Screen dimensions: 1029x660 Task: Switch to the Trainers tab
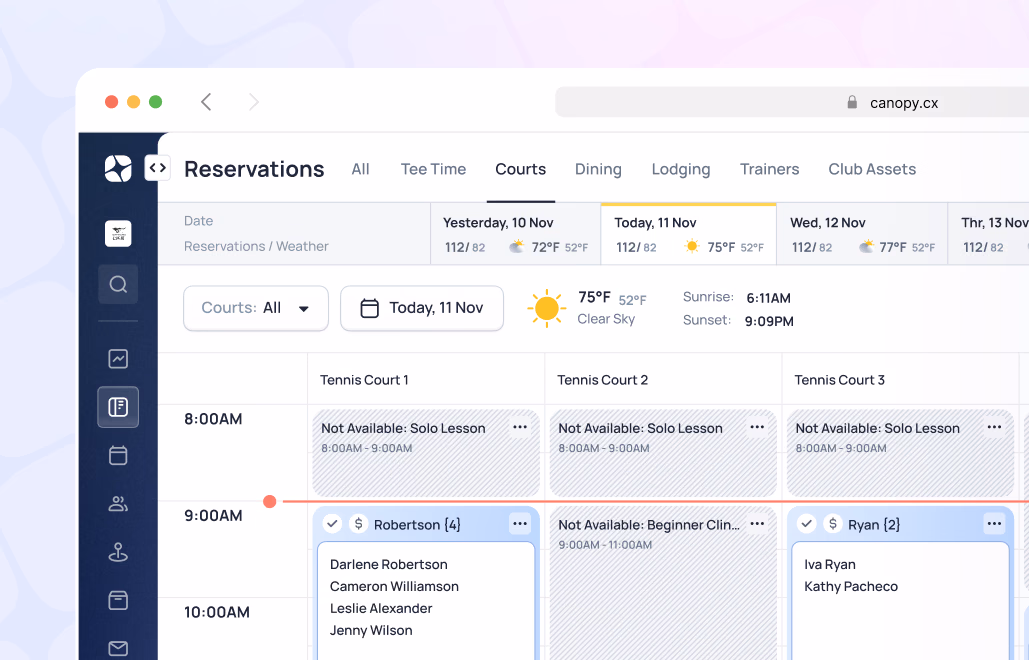click(769, 169)
